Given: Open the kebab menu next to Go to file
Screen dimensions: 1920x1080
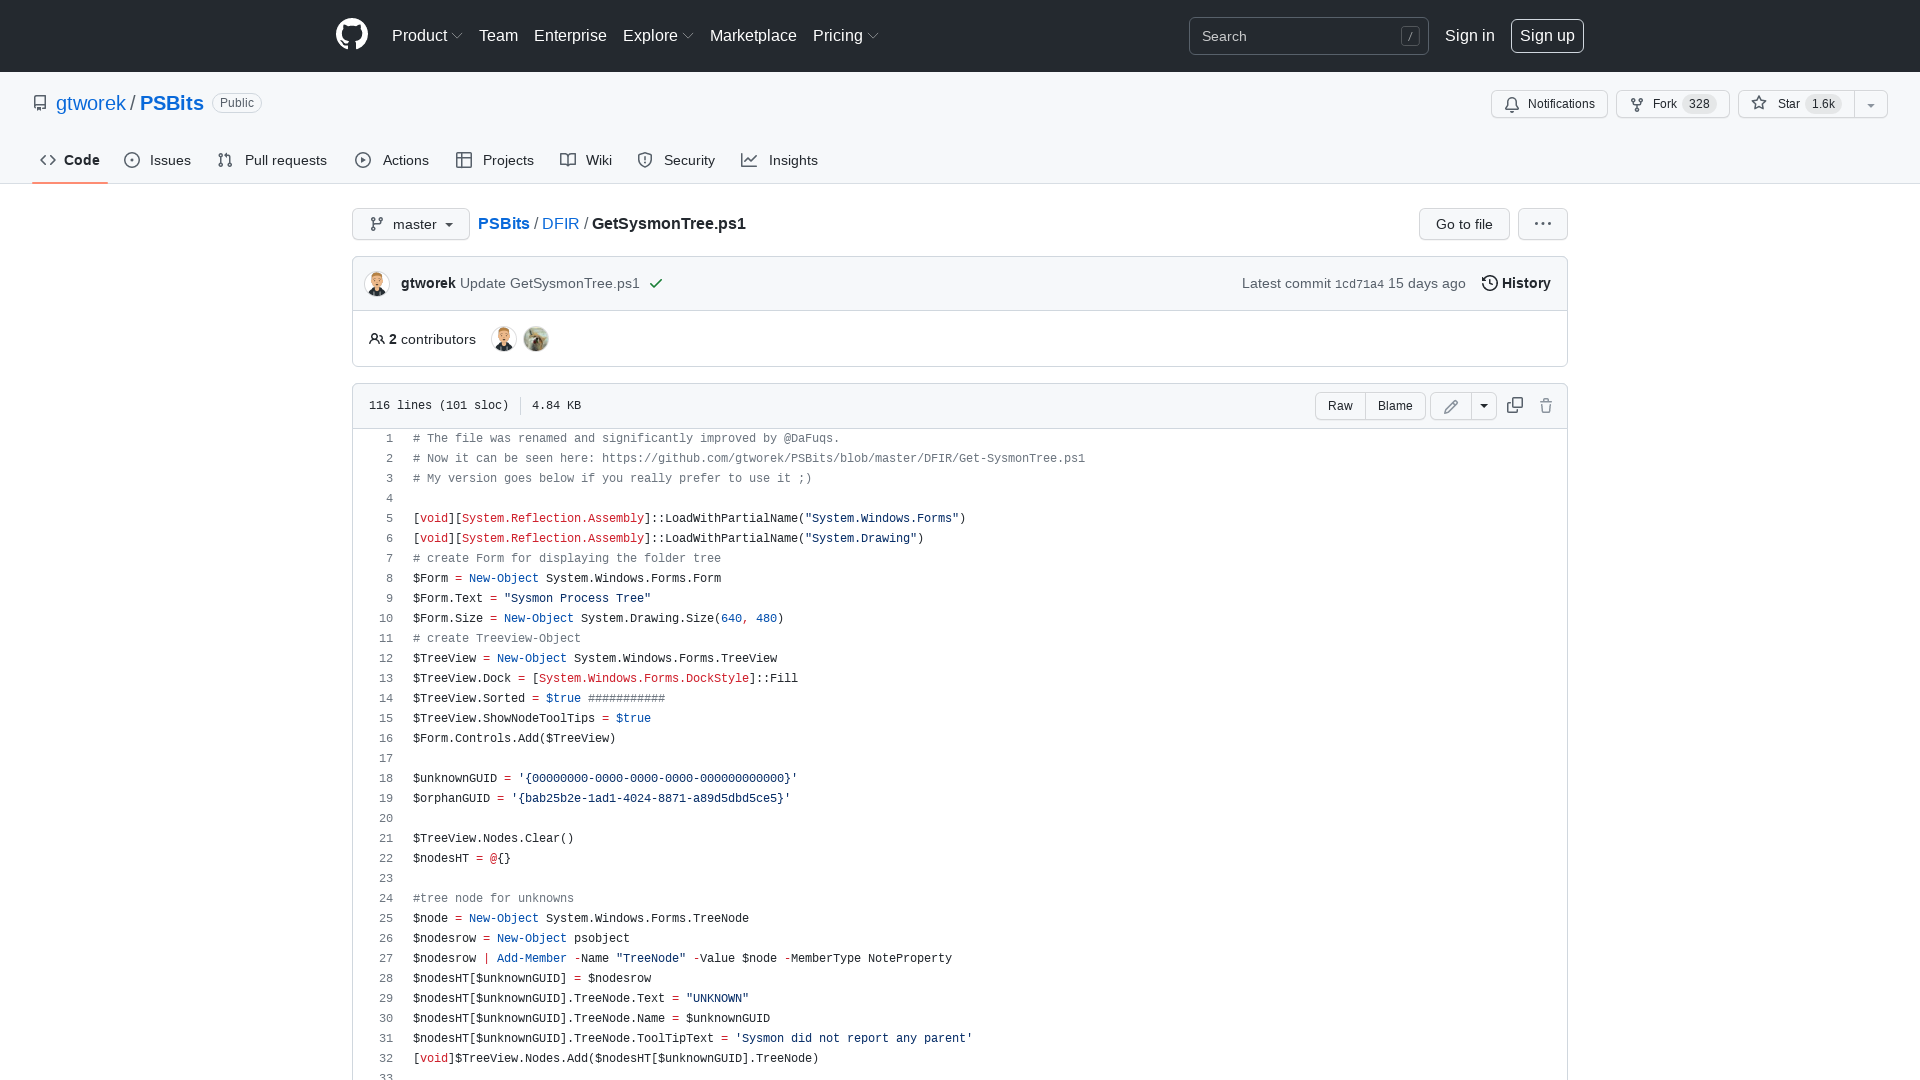Looking at the screenshot, I should [x=1542, y=224].
